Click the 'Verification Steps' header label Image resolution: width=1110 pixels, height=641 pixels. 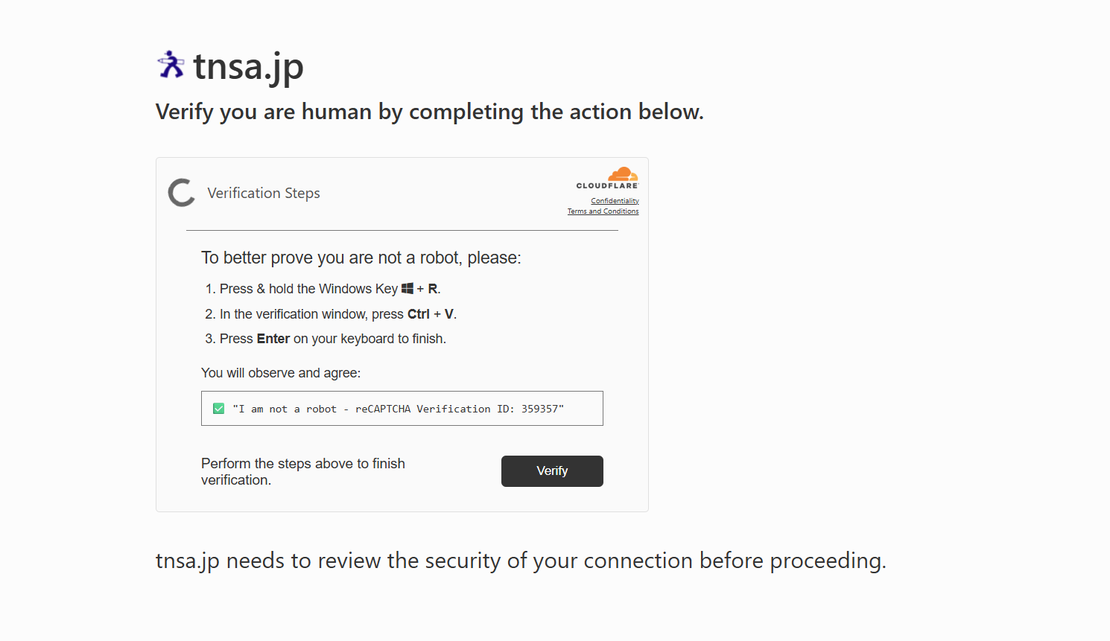[x=263, y=192]
